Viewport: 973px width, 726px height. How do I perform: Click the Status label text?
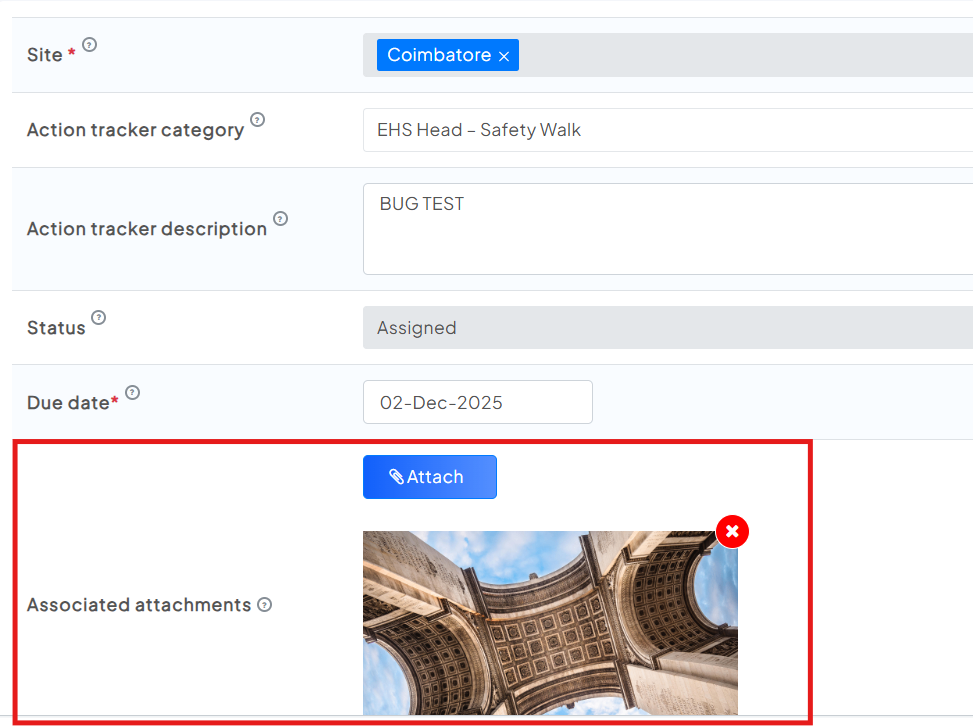(x=56, y=328)
